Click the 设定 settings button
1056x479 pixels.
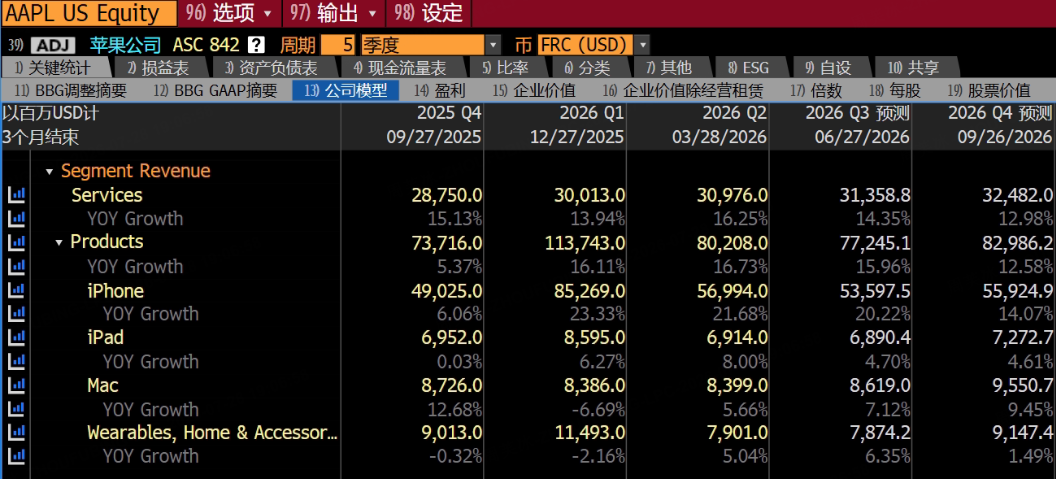[434, 13]
